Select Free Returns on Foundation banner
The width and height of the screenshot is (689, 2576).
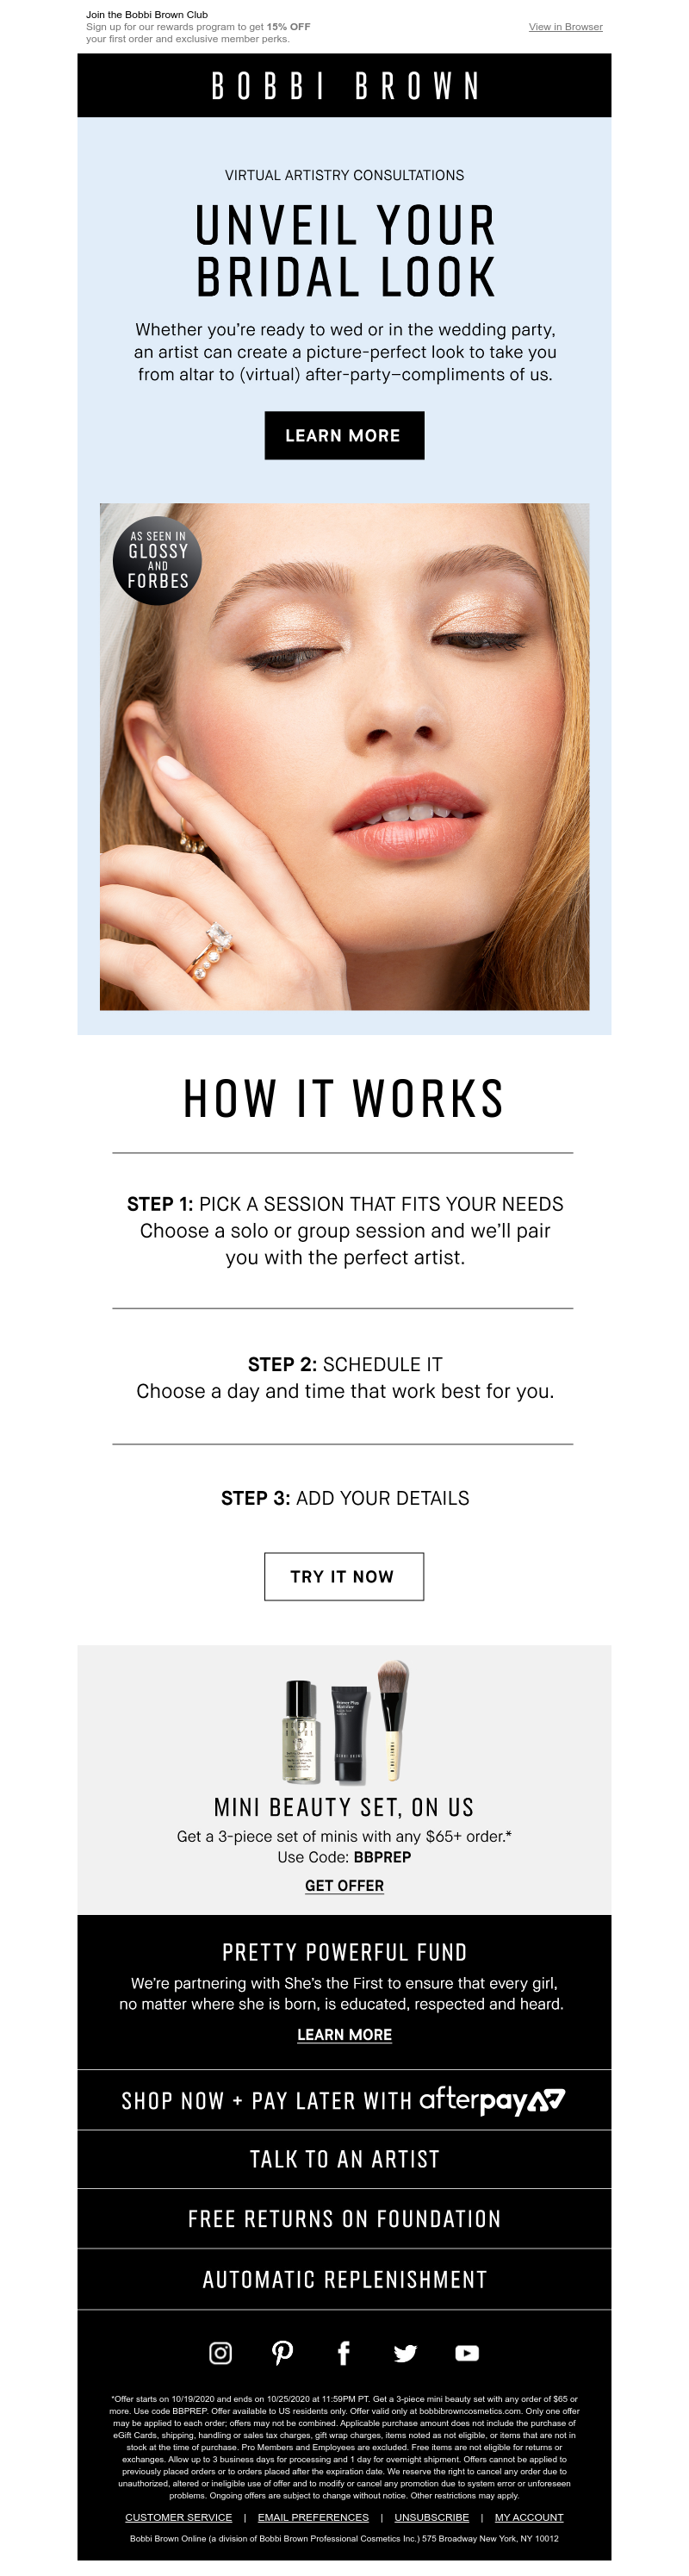tap(344, 2219)
